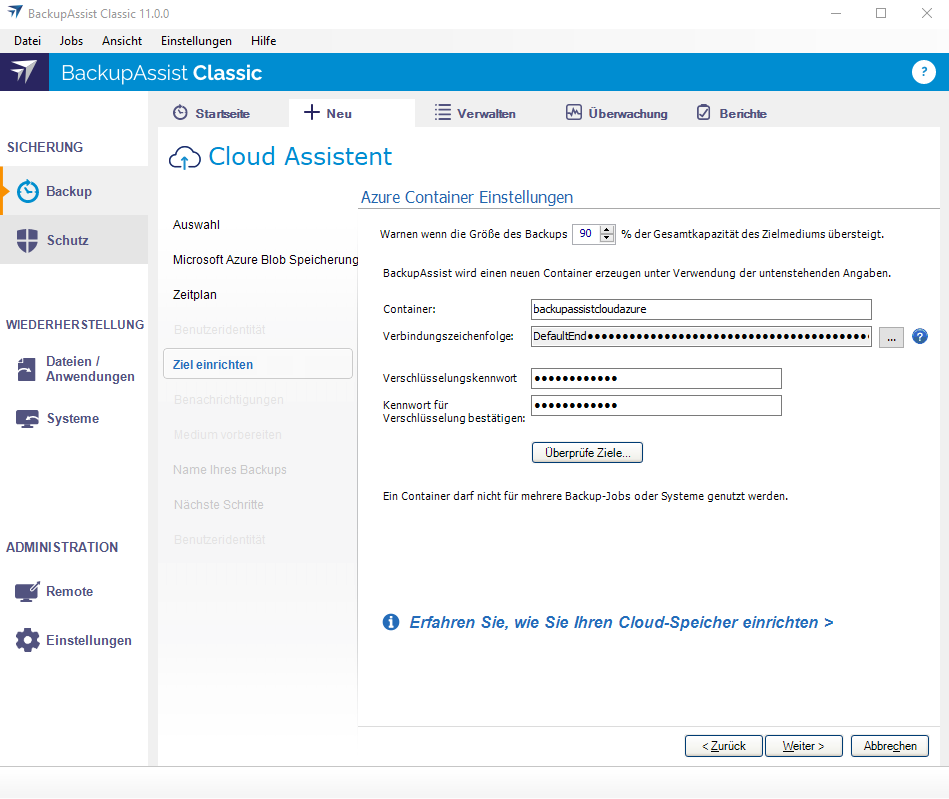Click the Container name input field

tap(701, 309)
